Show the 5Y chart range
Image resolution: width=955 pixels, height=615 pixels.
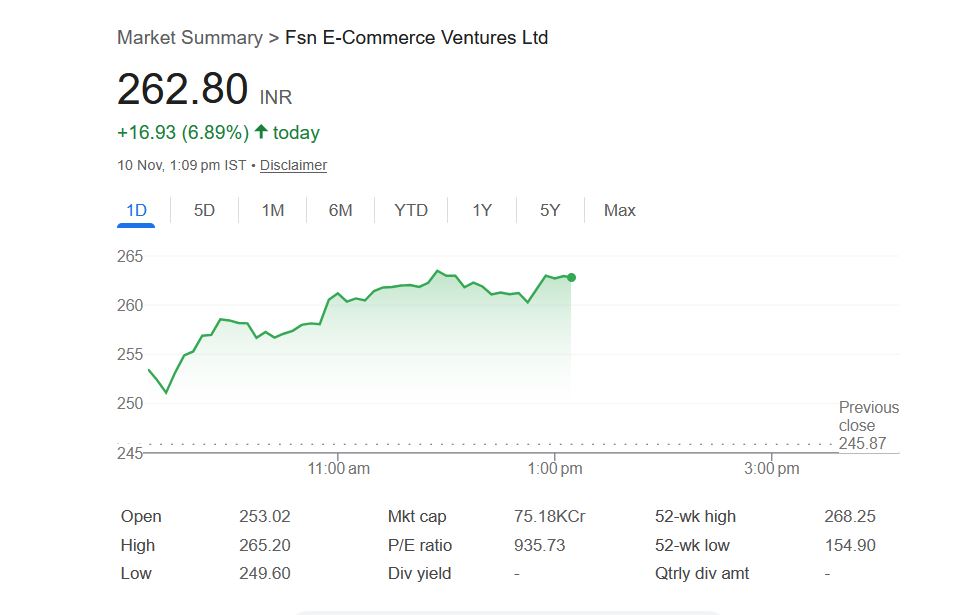[550, 210]
